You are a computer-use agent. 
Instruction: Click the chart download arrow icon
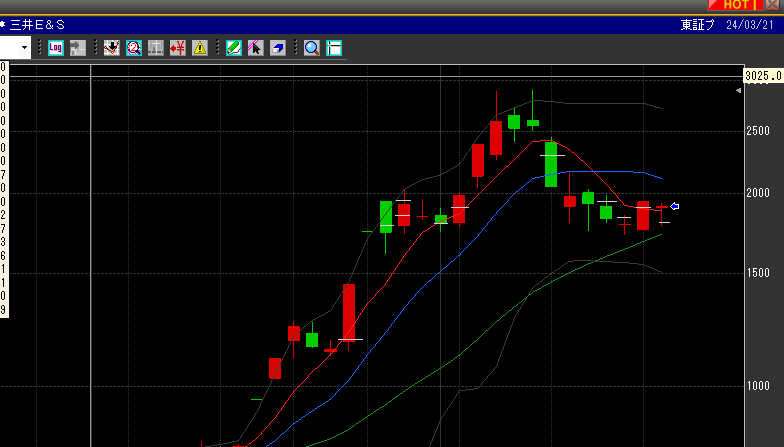111,47
